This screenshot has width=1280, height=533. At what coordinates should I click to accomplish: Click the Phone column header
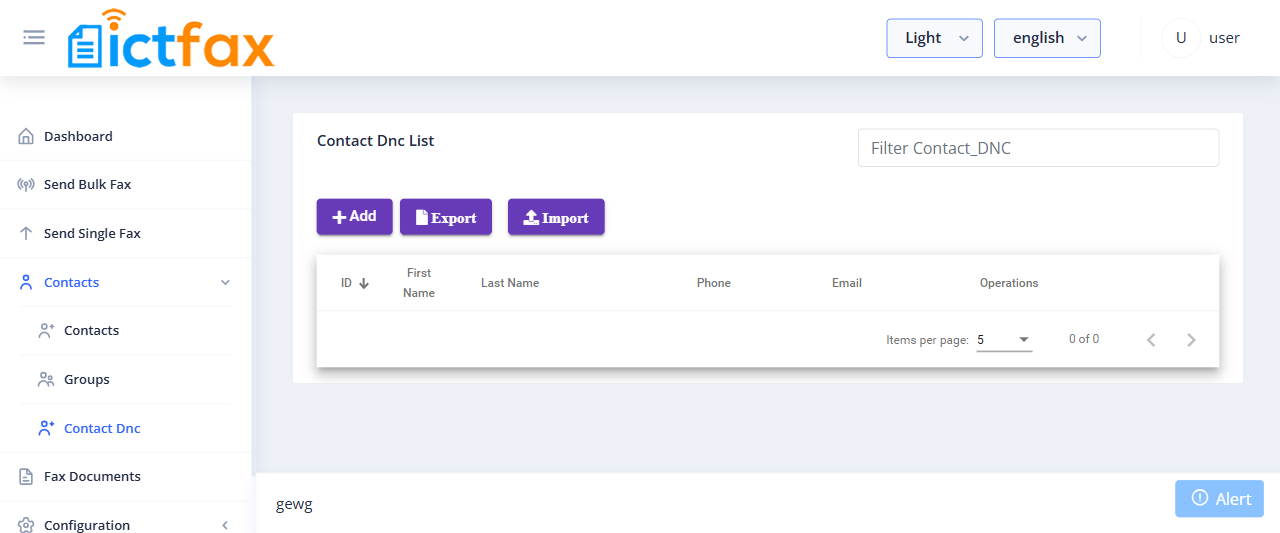coord(714,283)
